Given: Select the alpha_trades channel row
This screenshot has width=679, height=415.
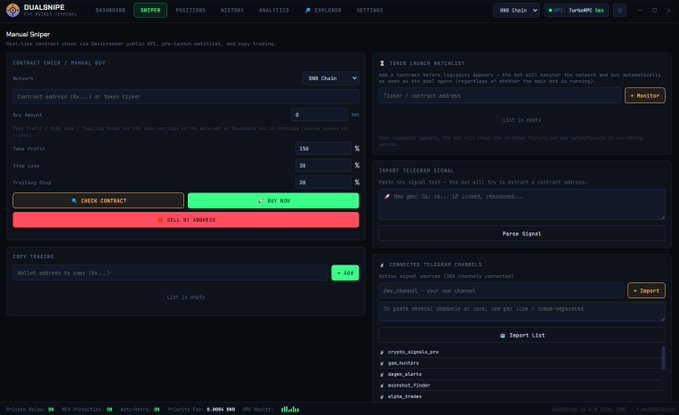Looking at the screenshot, I should pyautogui.click(x=520, y=396).
